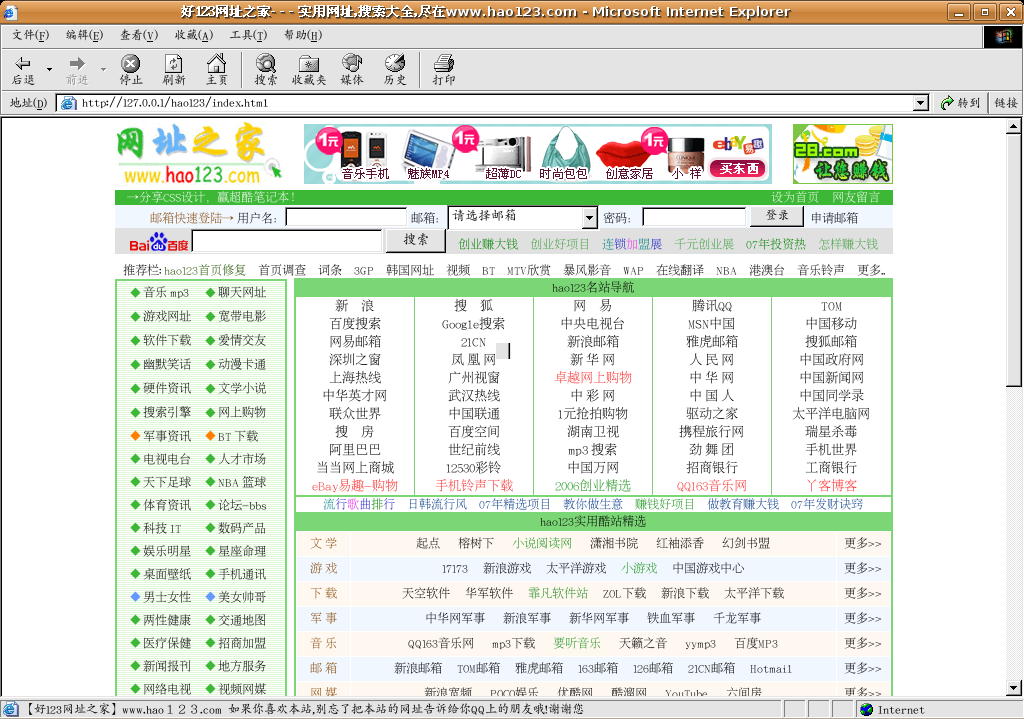Click the 密码 password input field
Viewport: 1024px width, 719px height.
click(x=694, y=217)
